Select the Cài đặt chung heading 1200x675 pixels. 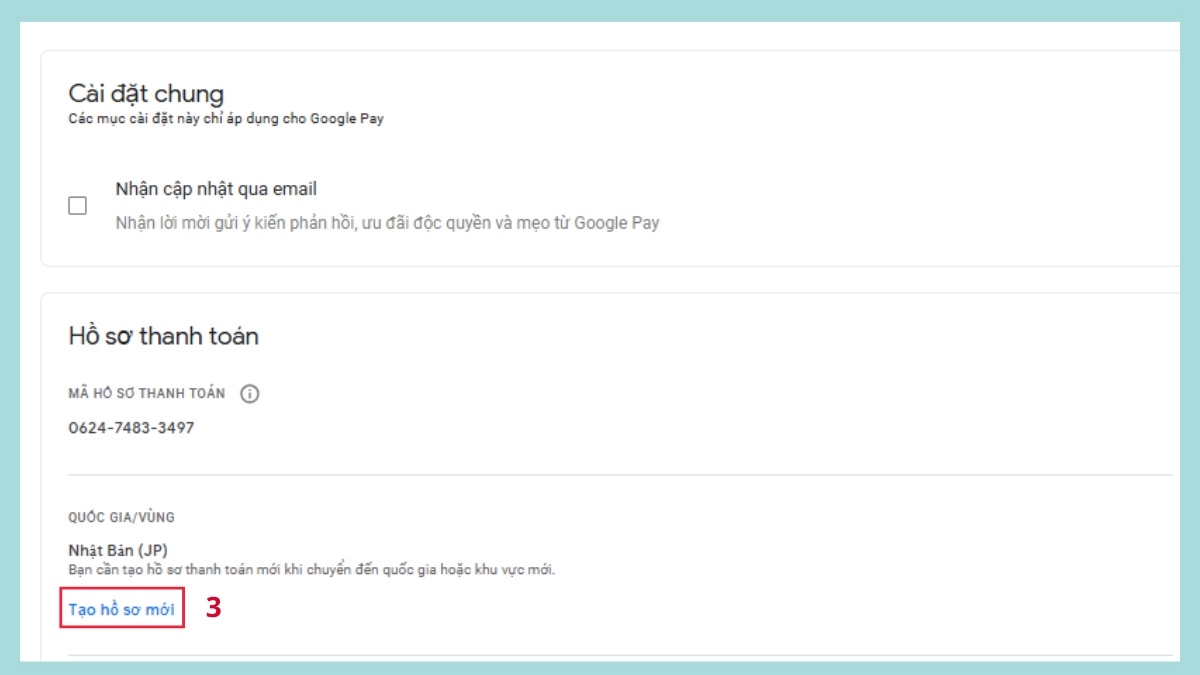pyautogui.click(x=146, y=94)
